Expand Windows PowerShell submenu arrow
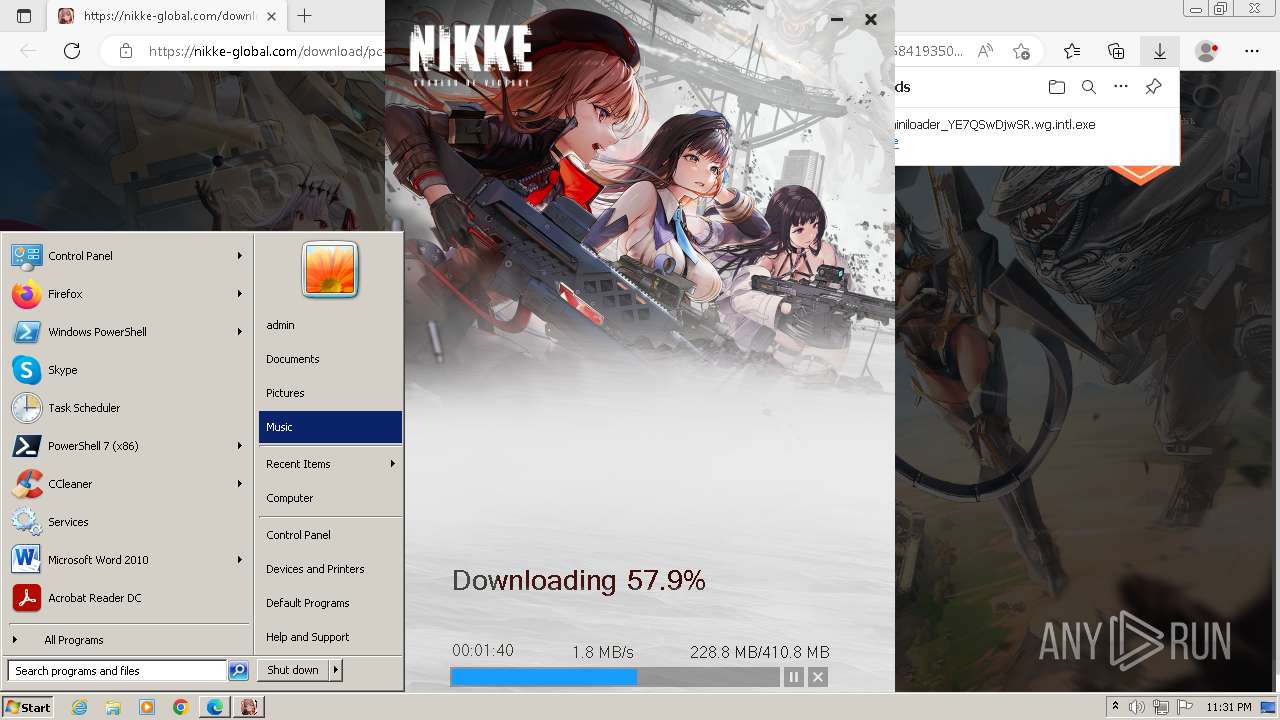This screenshot has width=1280, height=720. pyautogui.click(x=240, y=332)
